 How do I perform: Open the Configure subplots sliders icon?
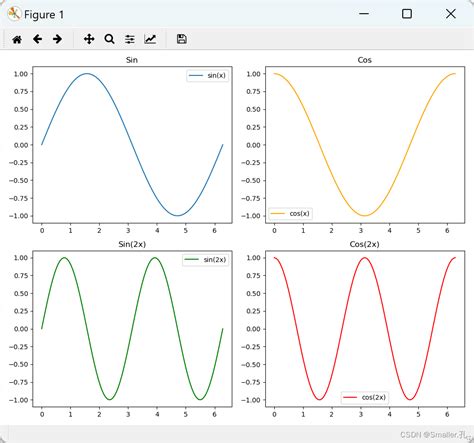130,39
